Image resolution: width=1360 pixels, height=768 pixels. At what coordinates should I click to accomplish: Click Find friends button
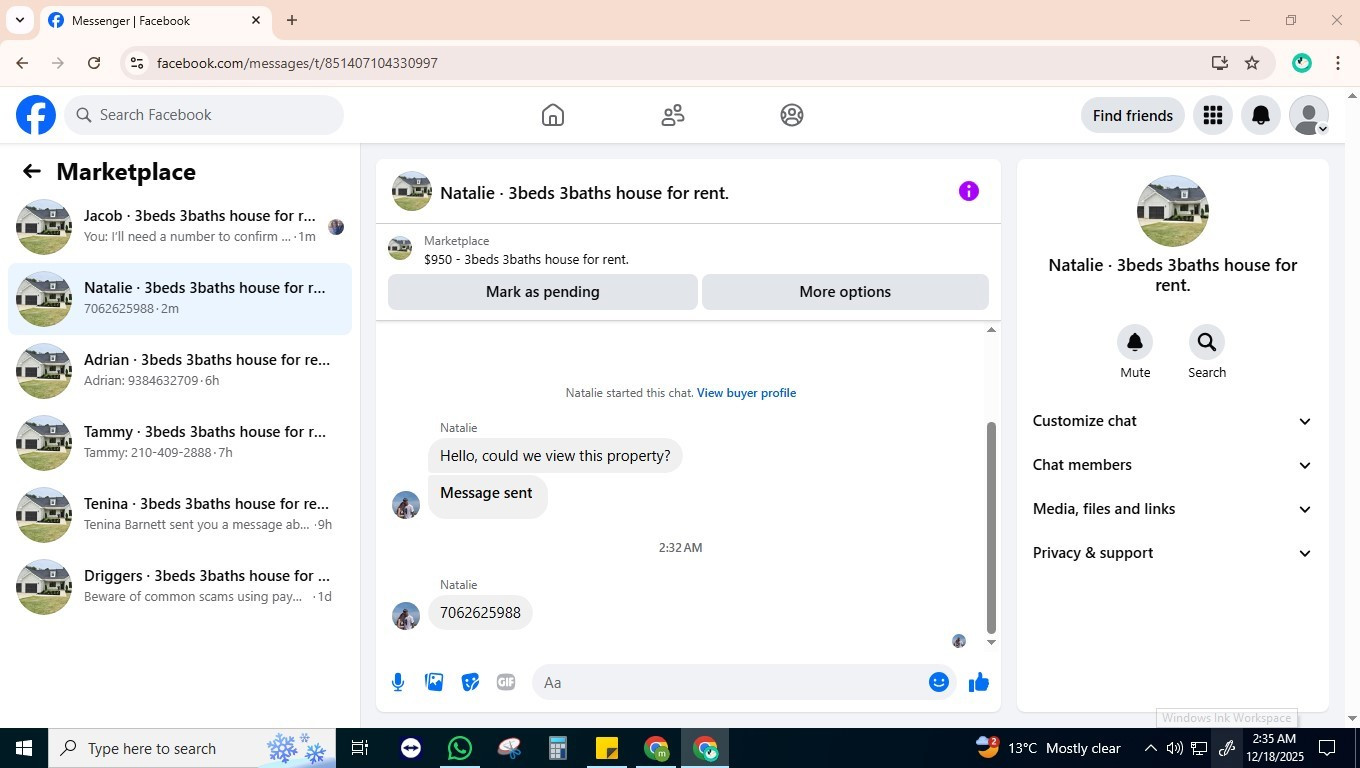coord(1133,115)
